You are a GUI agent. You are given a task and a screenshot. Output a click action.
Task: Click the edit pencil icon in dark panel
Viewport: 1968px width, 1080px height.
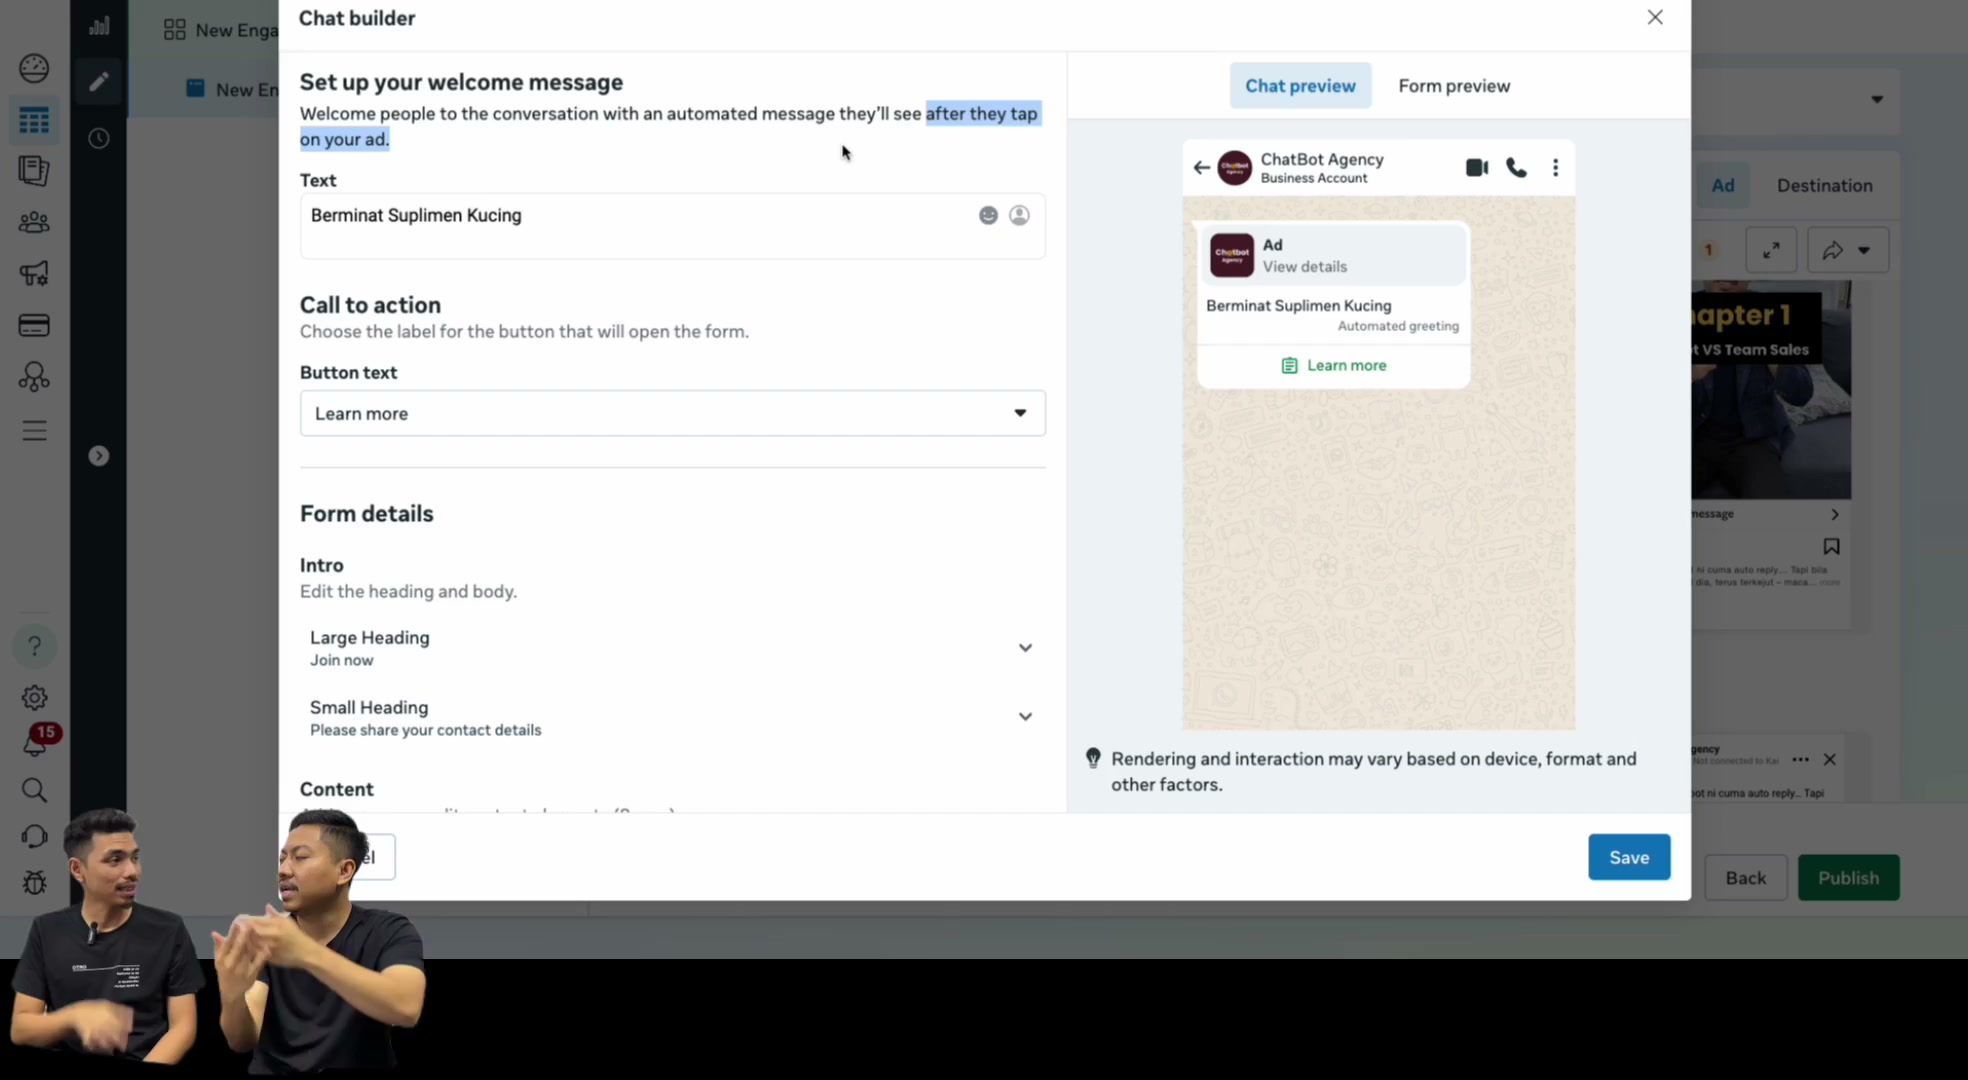[x=98, y=82]
